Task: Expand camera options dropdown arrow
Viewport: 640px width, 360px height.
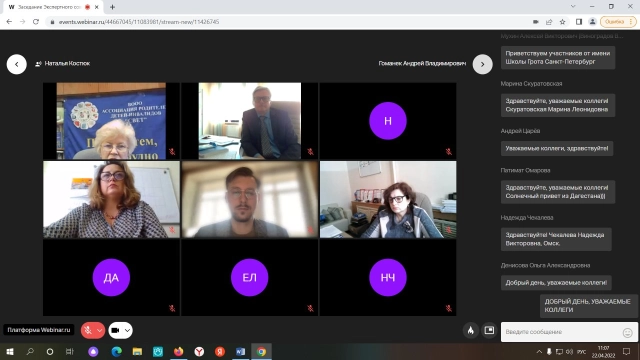Action: click(x=127, y=330)
